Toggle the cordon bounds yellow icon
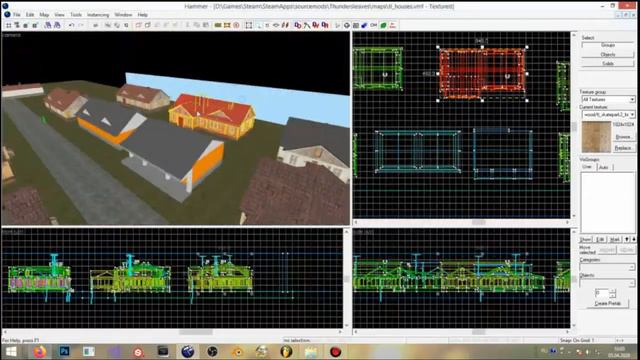 click(218, 25)
